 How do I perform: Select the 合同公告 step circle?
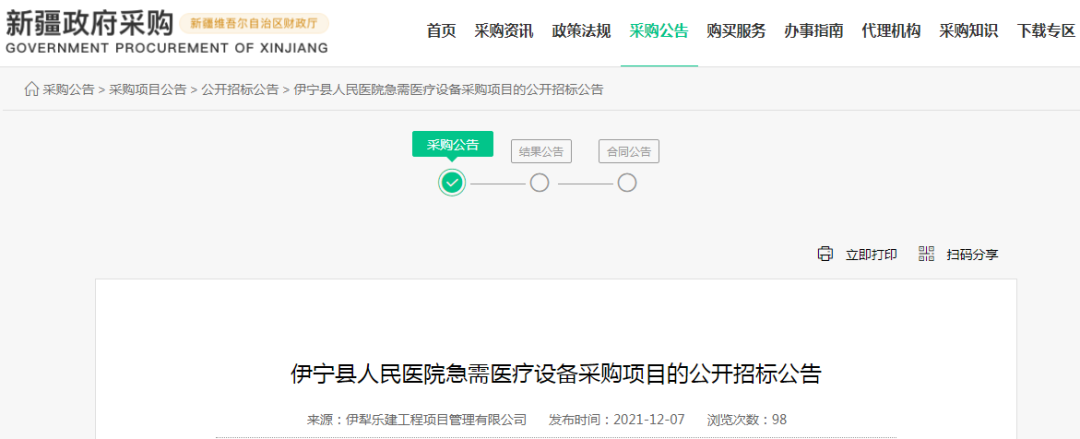point(627,183)
